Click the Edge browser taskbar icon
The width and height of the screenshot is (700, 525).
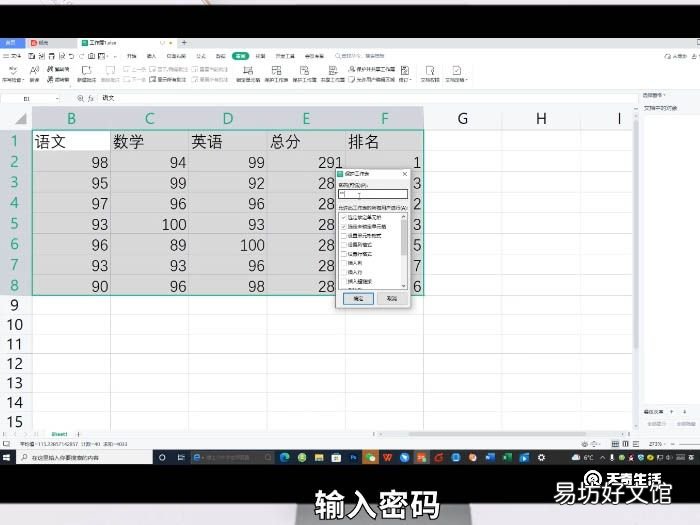tap(285, 458)
